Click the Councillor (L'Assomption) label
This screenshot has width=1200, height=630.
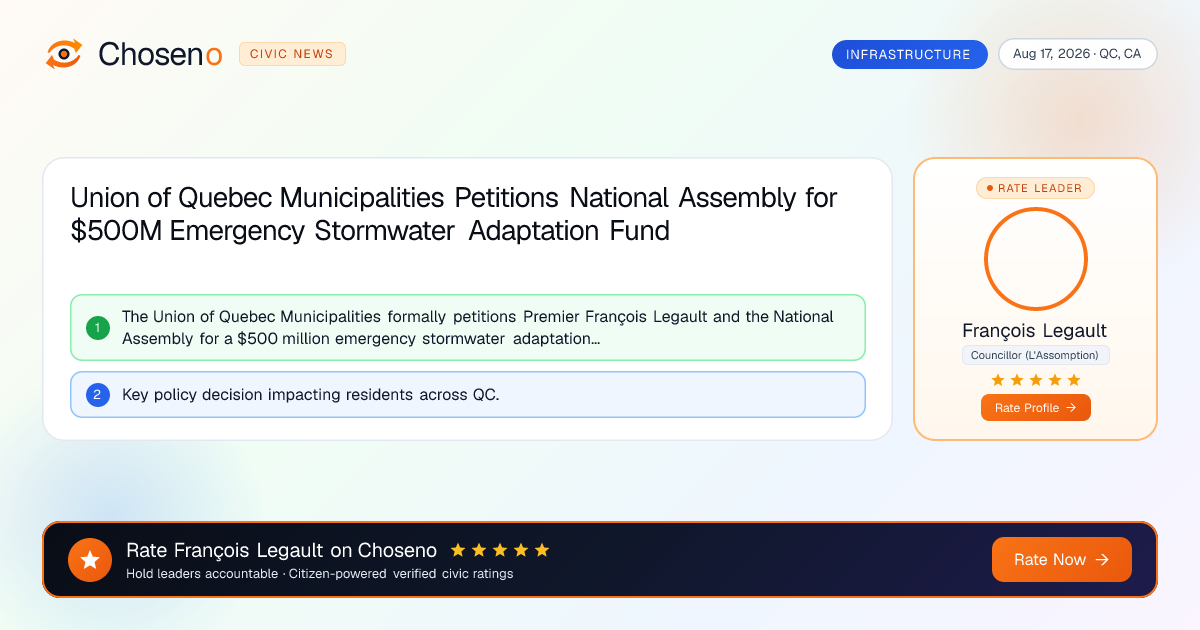click(x=1035, y=355)
